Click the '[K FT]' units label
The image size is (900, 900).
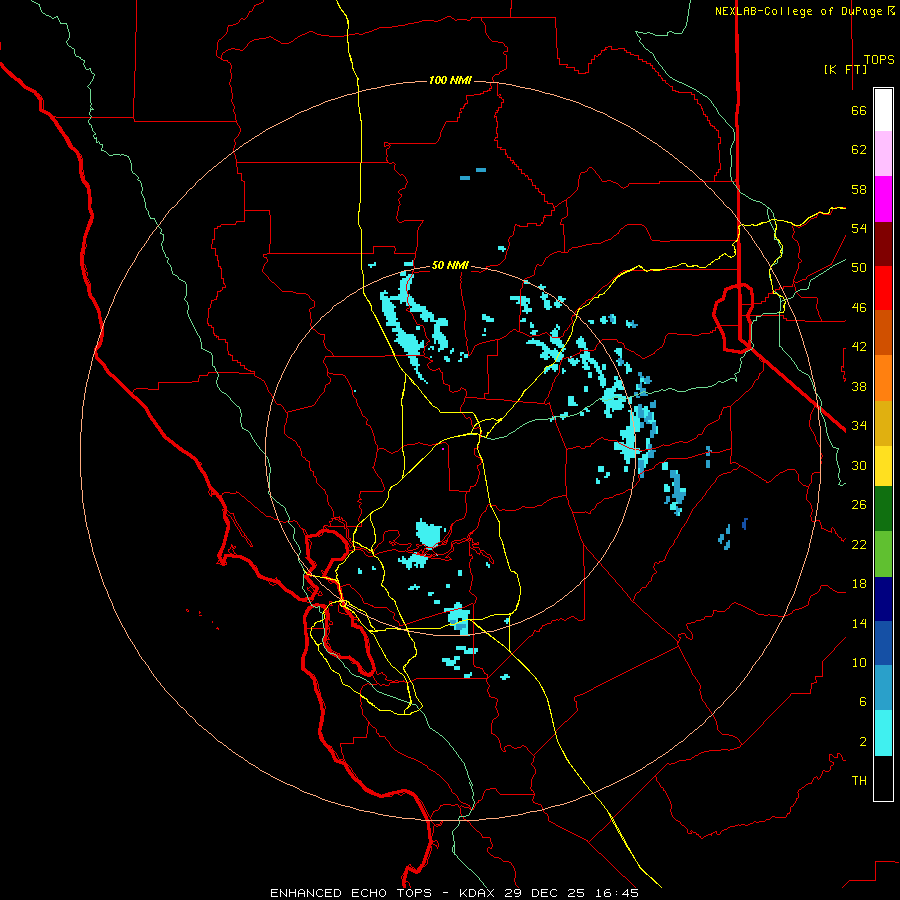pos(845,69)
